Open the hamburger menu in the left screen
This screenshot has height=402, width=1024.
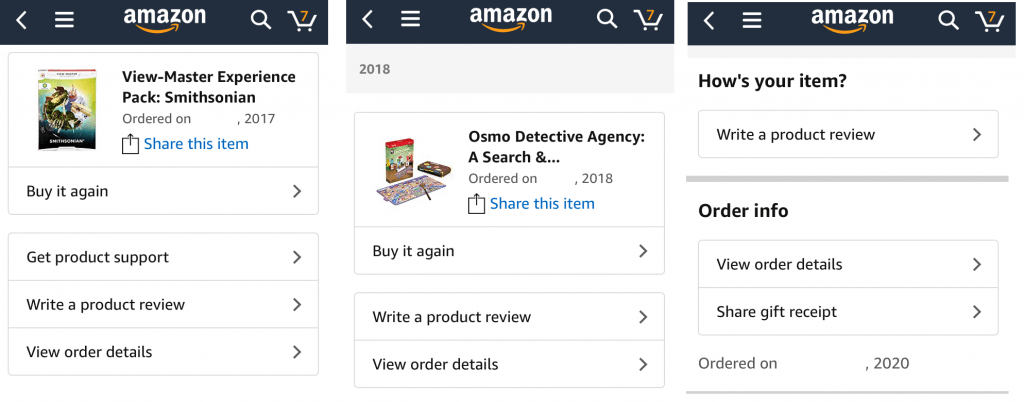[x=64, y=20]
